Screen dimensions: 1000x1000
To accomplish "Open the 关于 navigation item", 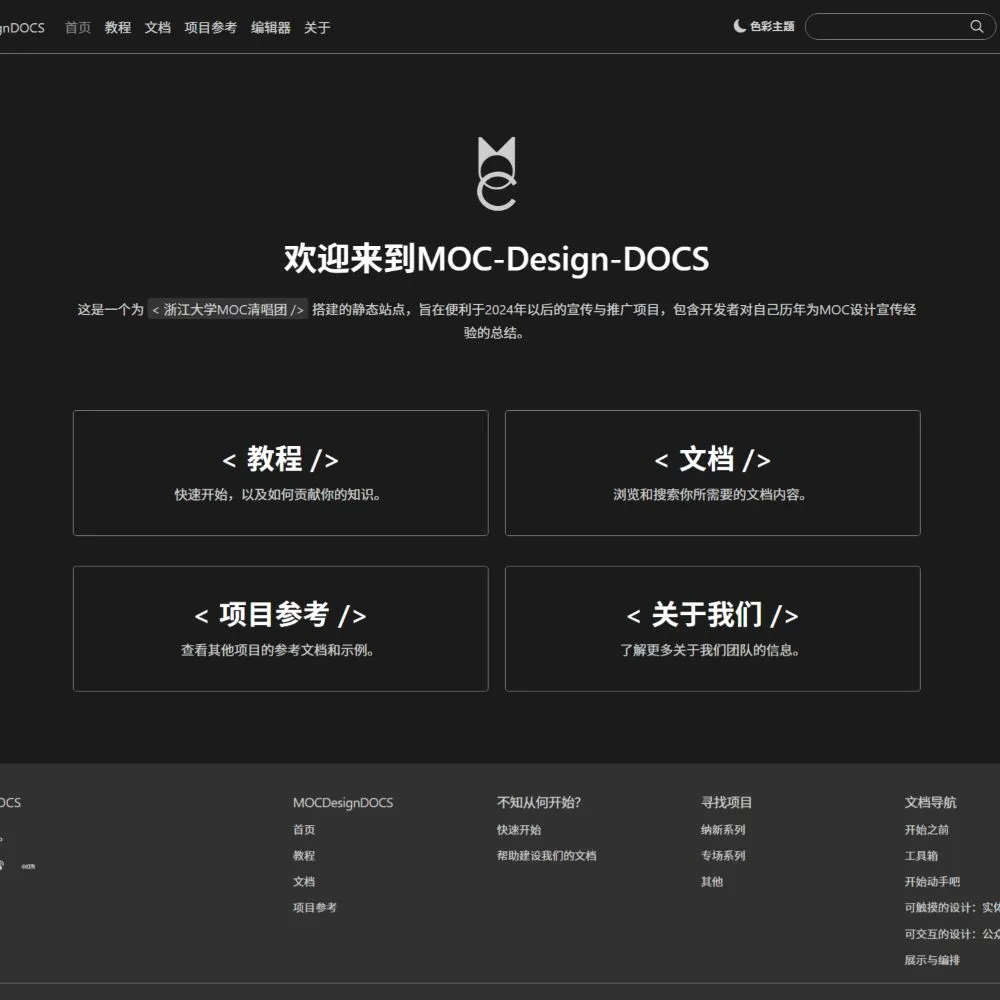I will [316, 28].
